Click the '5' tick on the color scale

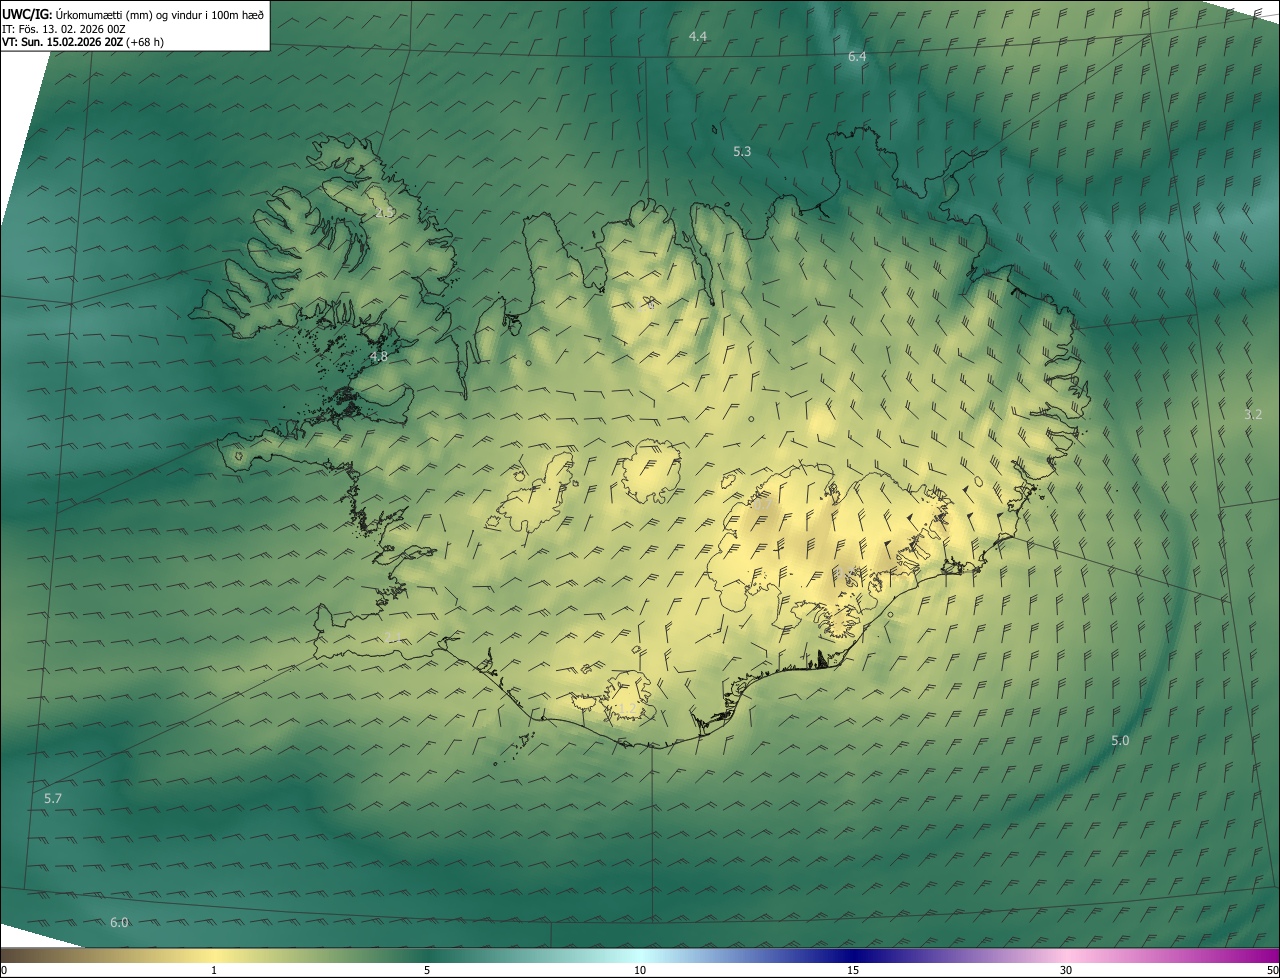(x=427, y=971)
